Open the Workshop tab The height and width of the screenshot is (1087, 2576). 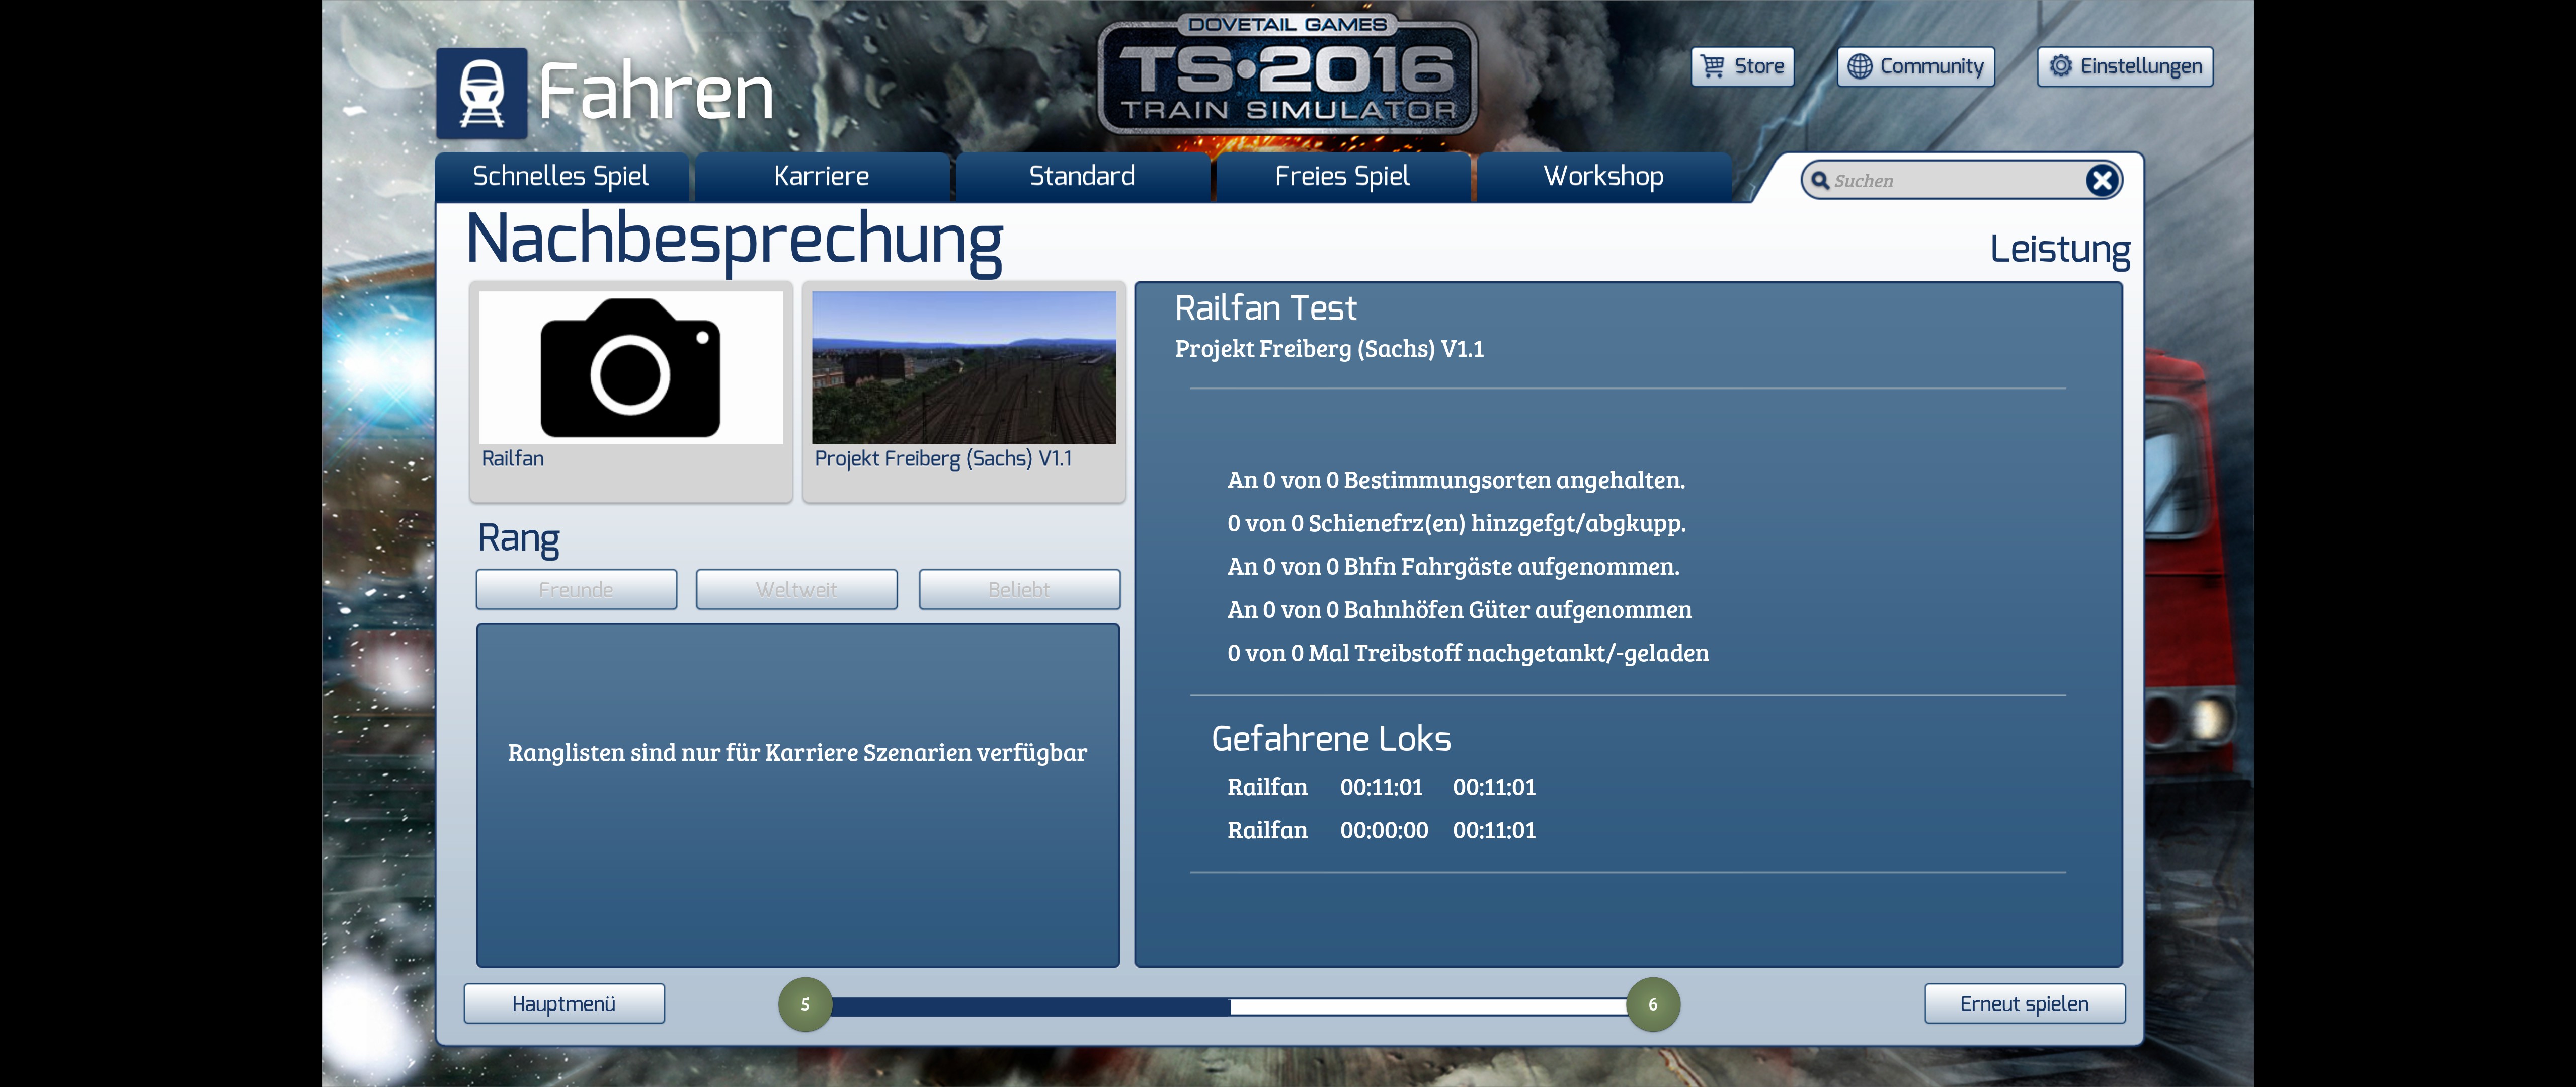1603,177
